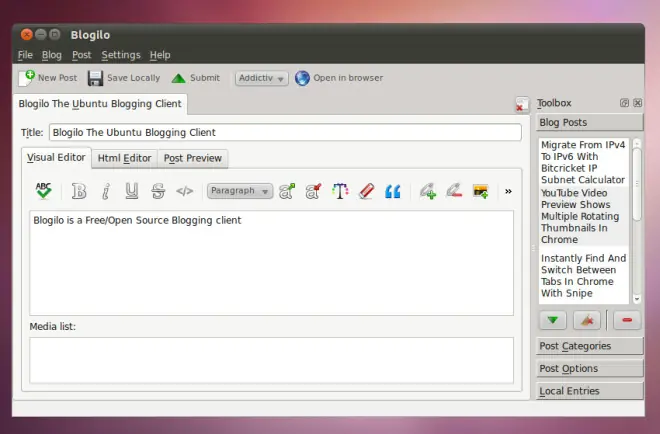The width and height of the screenshot is (660, 434).
Task: Add a link with the green plus icon
Action: pyautogui.click(x=428, y=191)
